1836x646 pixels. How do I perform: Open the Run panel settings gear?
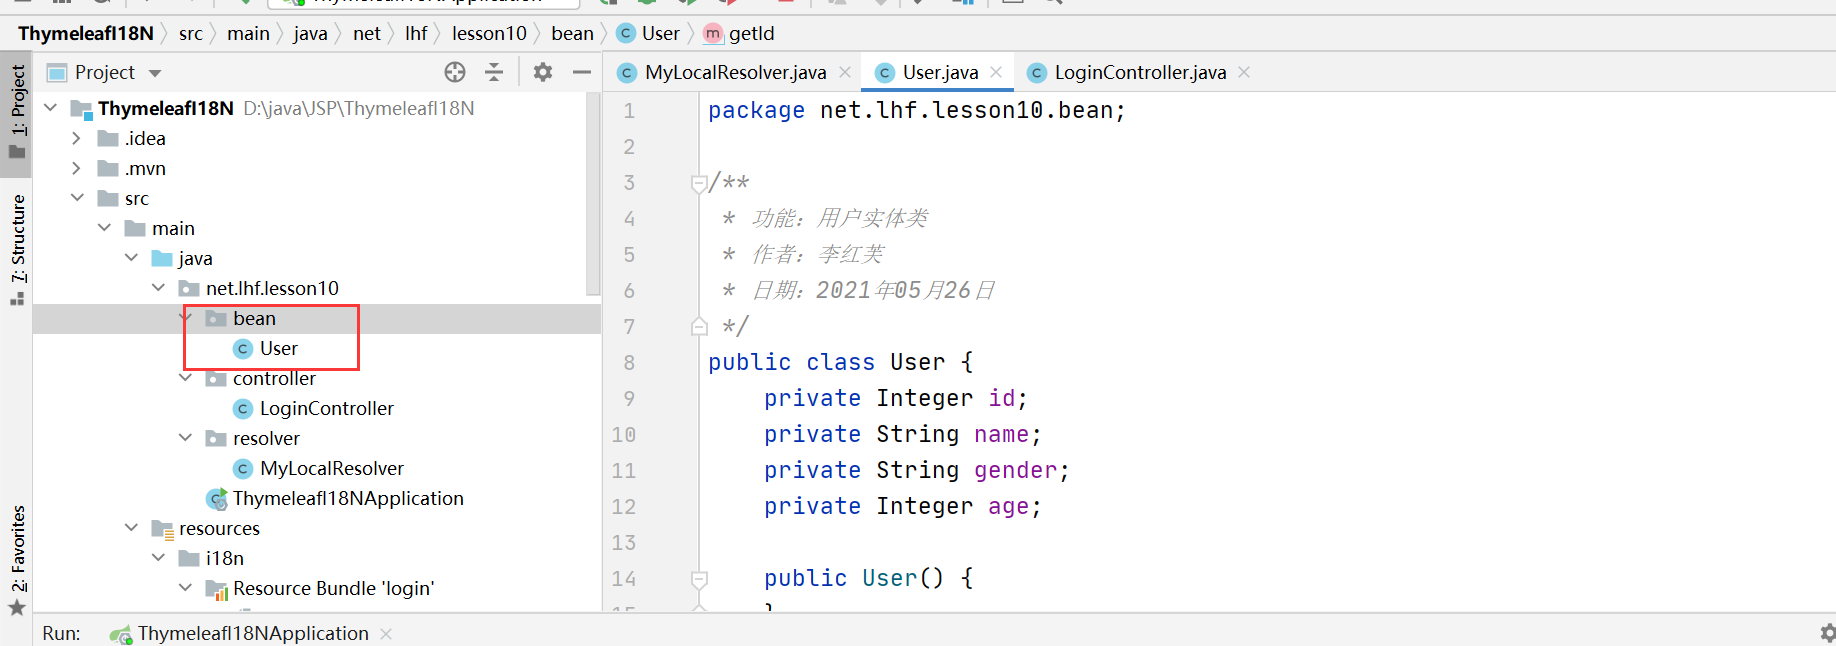[1827, 633]
